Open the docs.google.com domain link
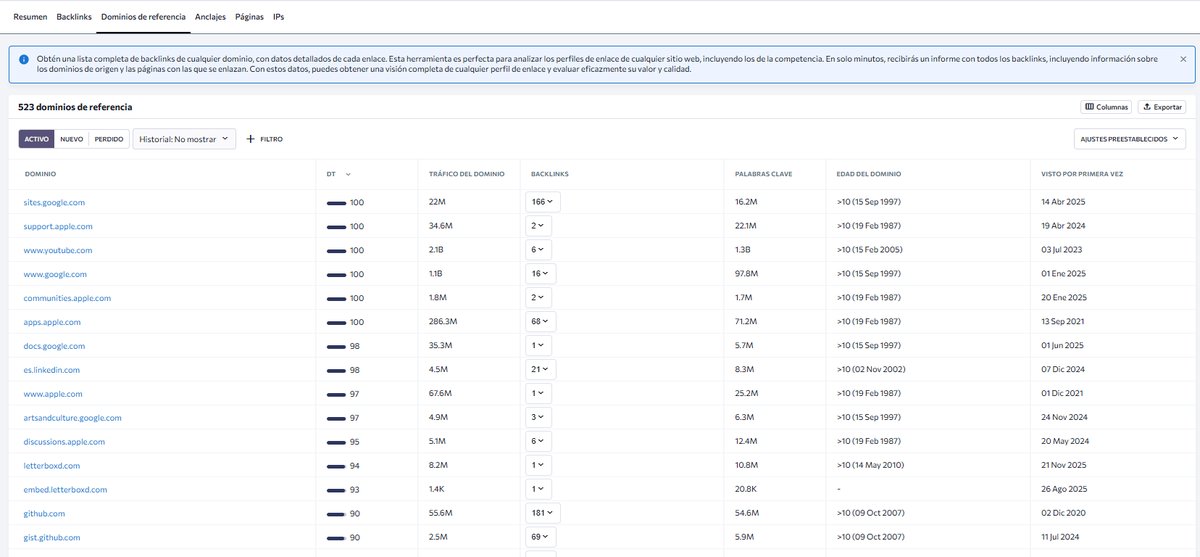The width and height of the screenshot is (1200, 557). point(54,346)
